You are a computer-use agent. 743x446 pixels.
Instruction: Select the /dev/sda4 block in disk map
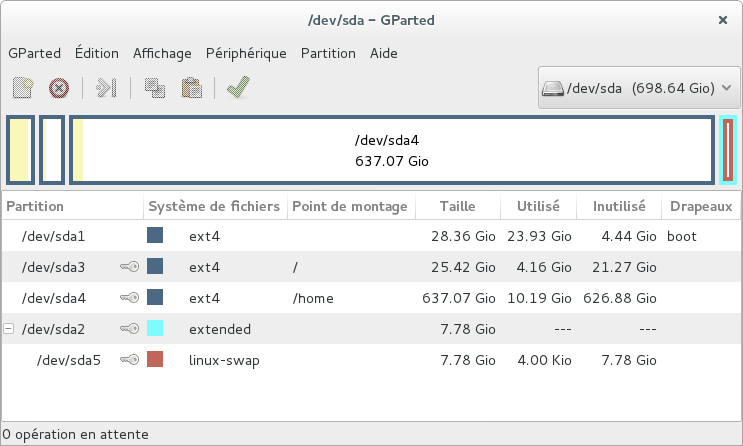pos(393,151)
